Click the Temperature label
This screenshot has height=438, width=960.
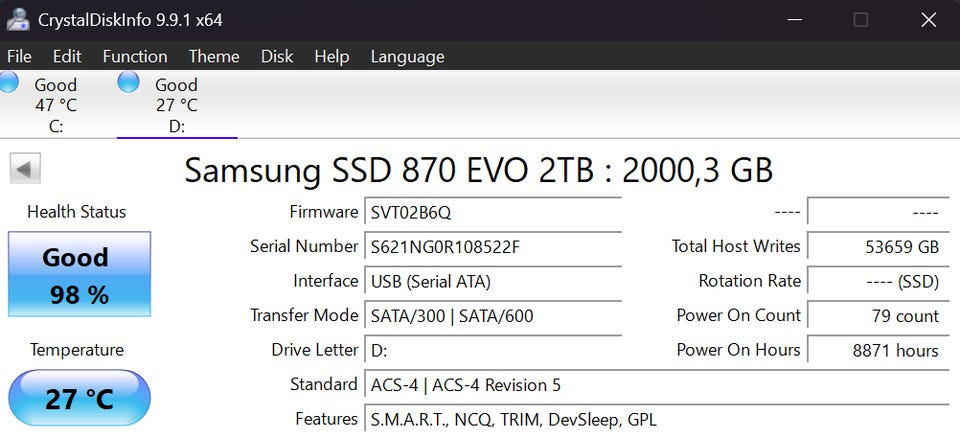pos(77,350)
